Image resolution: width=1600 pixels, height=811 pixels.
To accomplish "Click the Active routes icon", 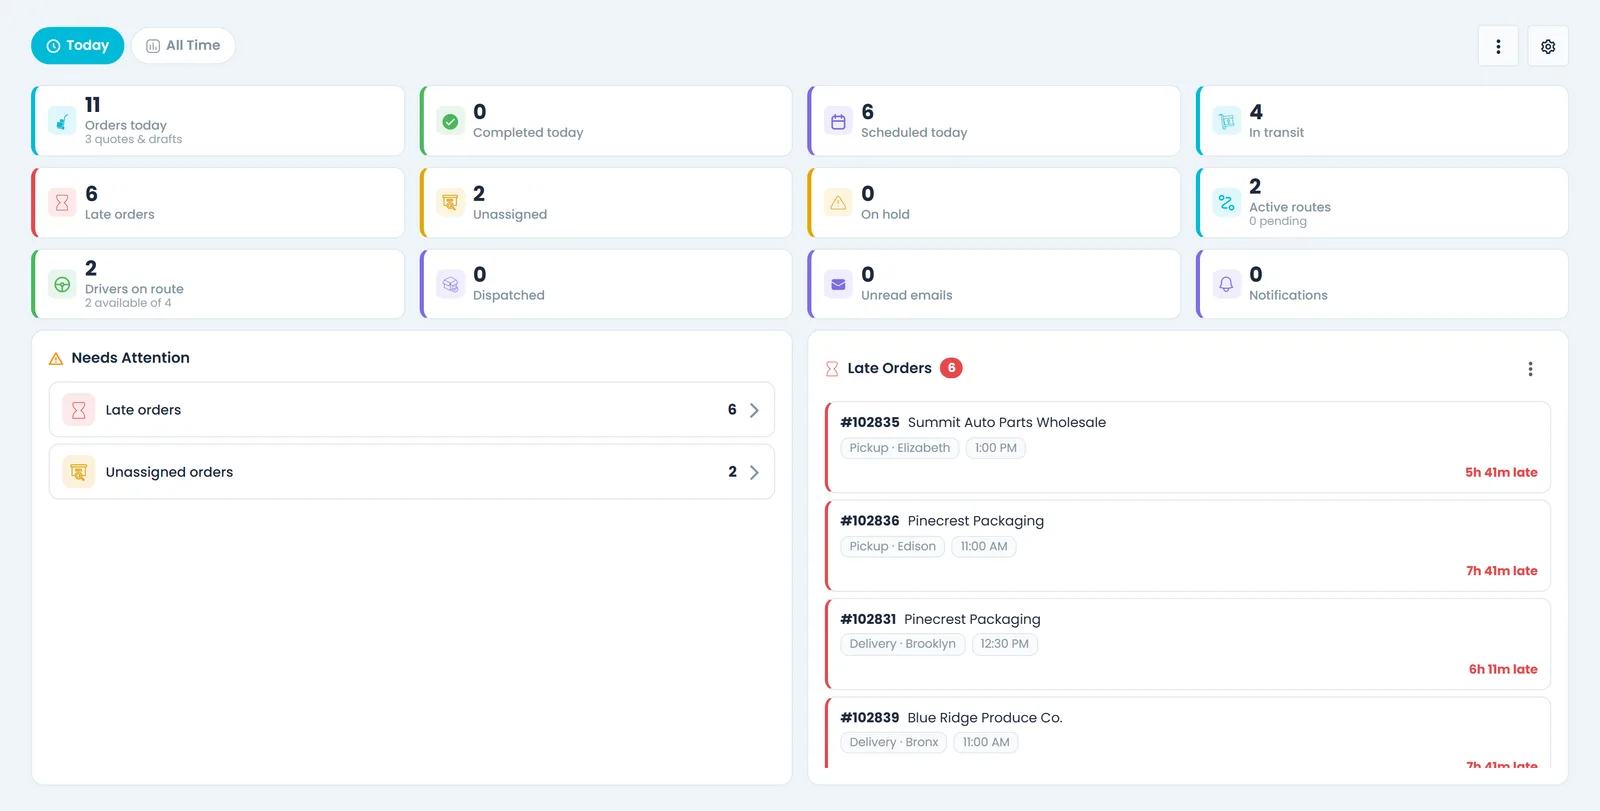I will click(x=1226, y=203).
